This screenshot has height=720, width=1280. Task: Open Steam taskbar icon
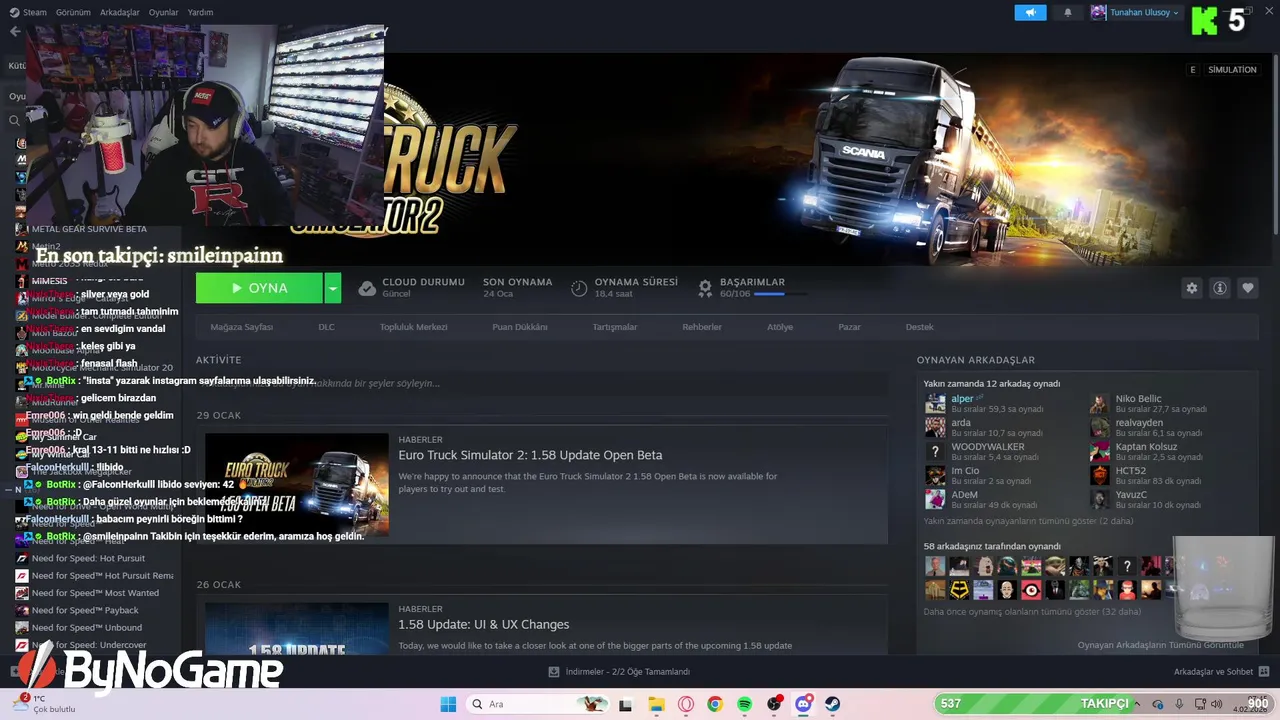coord(832,704)
